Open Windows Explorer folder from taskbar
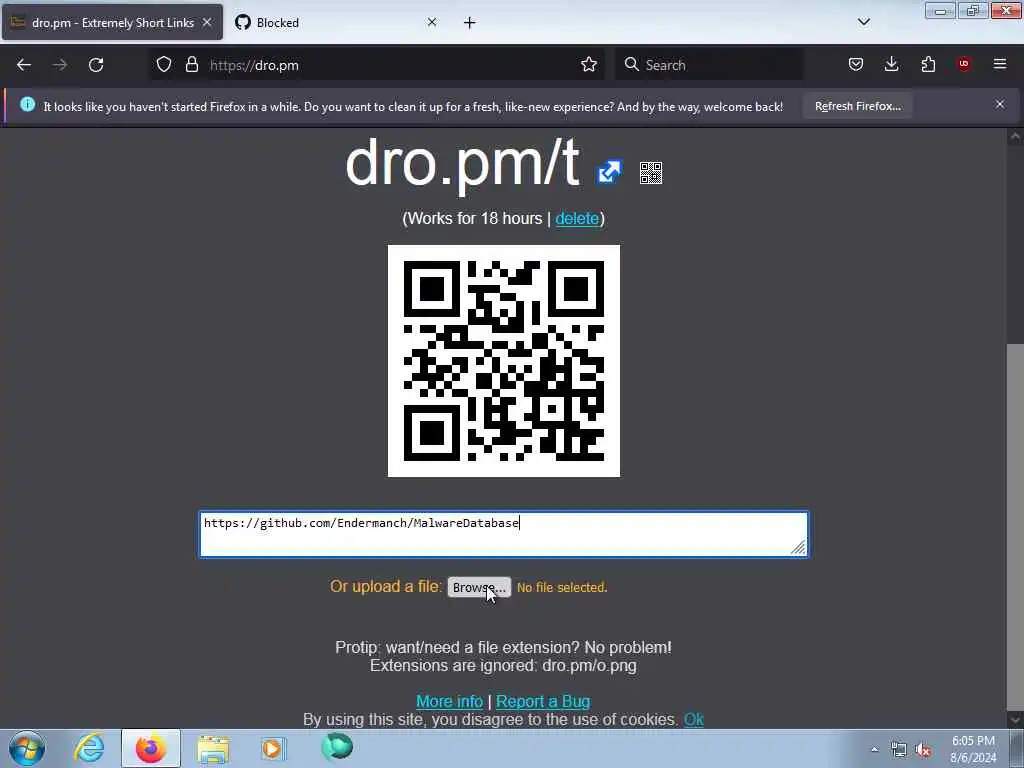This screenshot has width=1024, height=768. coord(213,748)
